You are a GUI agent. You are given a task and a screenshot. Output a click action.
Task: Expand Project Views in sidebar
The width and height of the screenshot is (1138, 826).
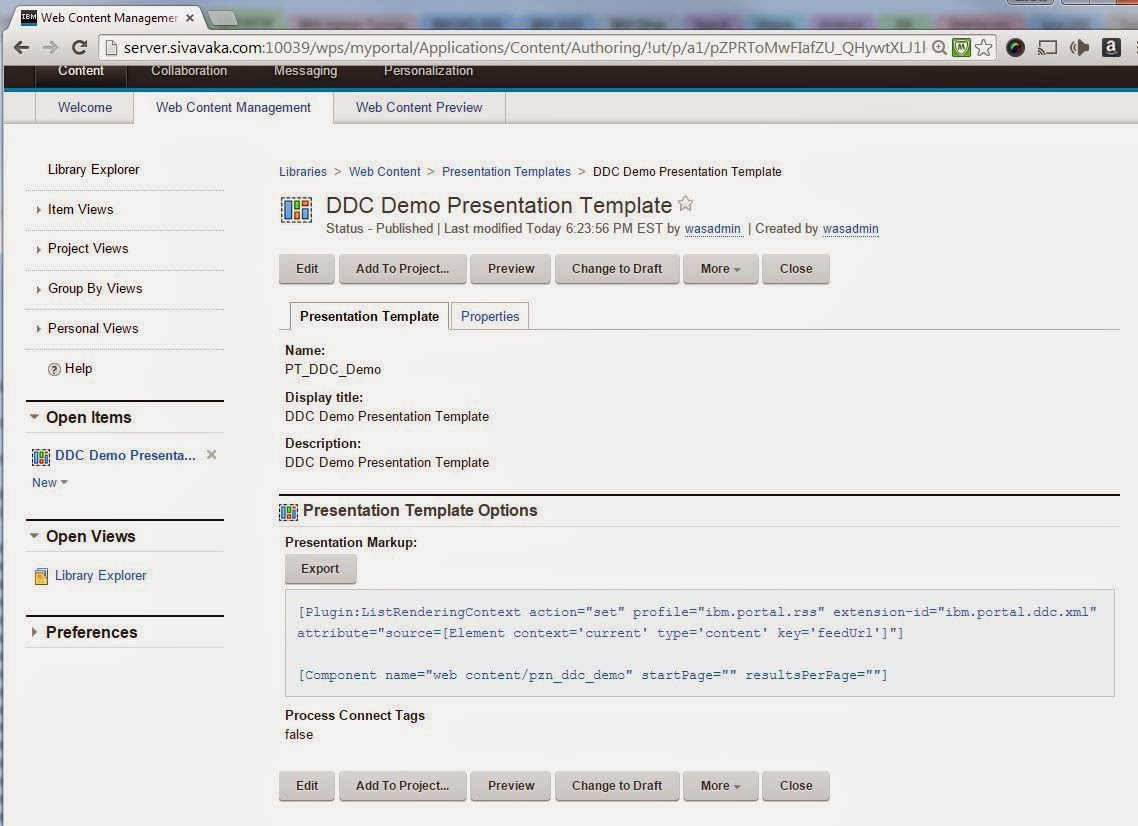[x=38, y=249]
